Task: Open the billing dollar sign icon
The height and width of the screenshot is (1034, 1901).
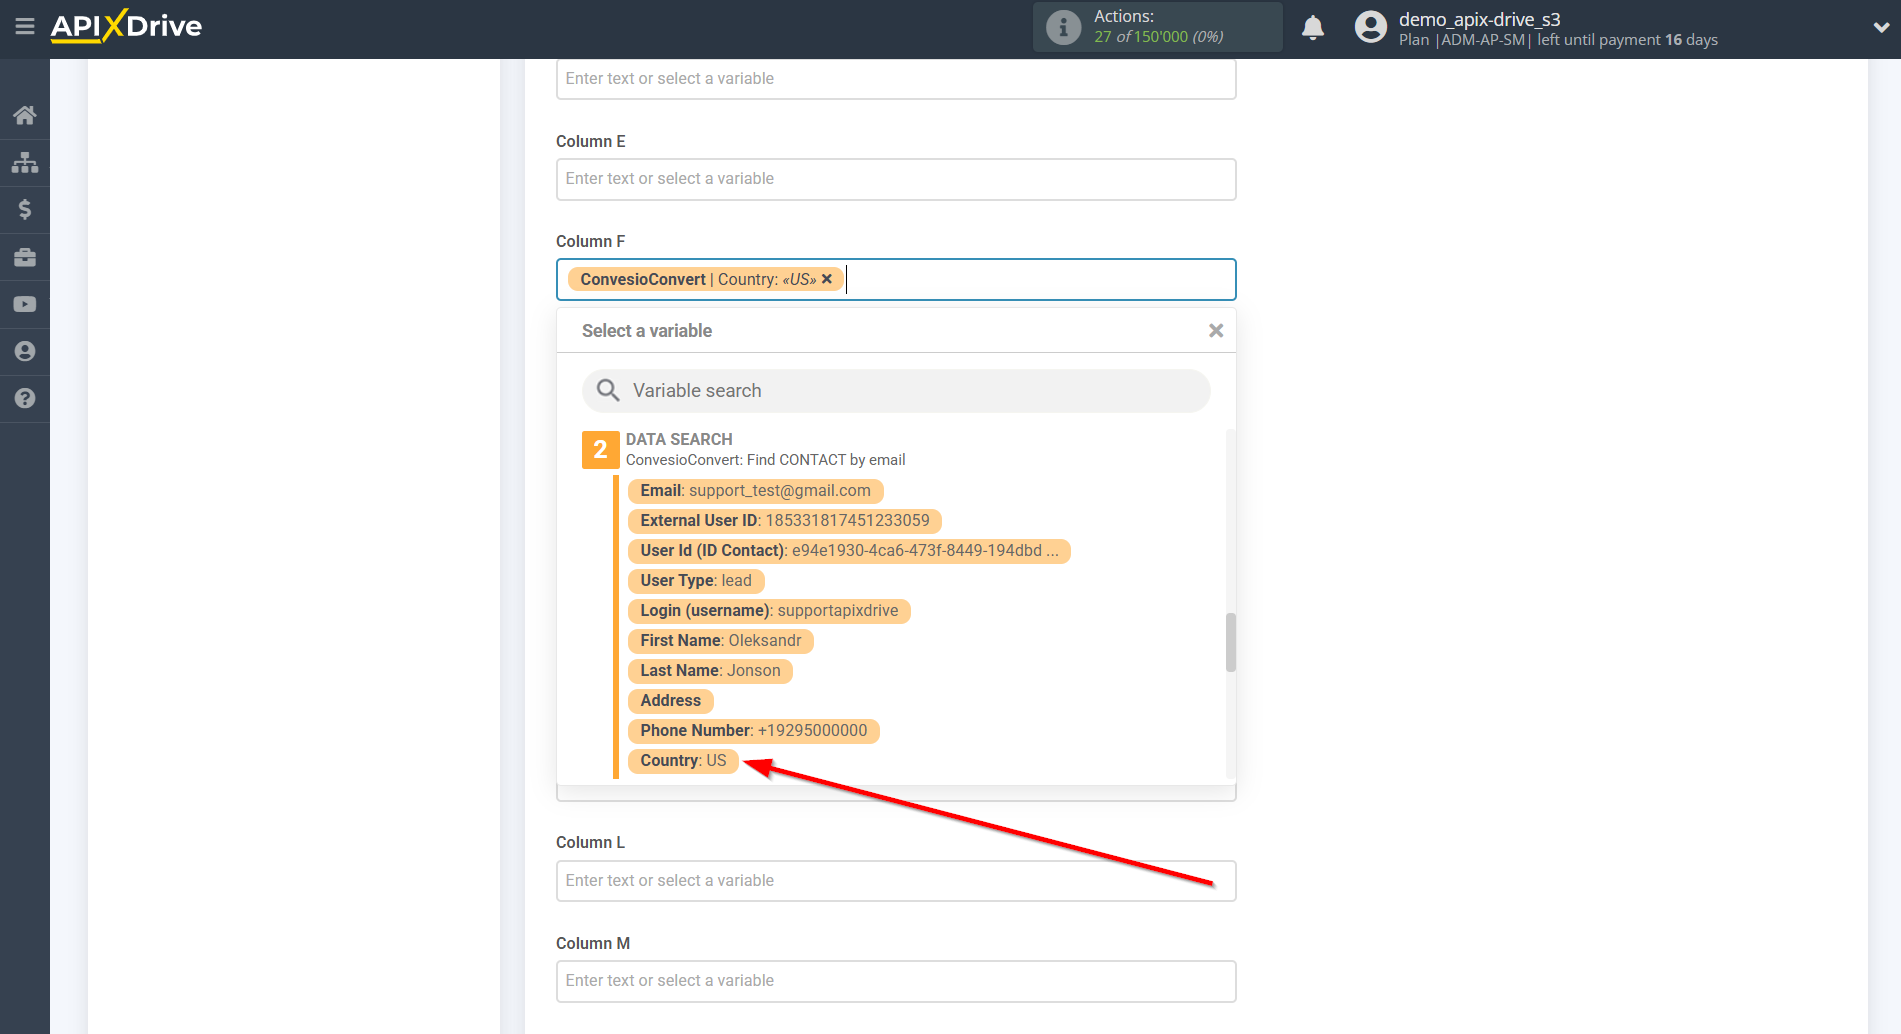Action: tap(25, 209)
